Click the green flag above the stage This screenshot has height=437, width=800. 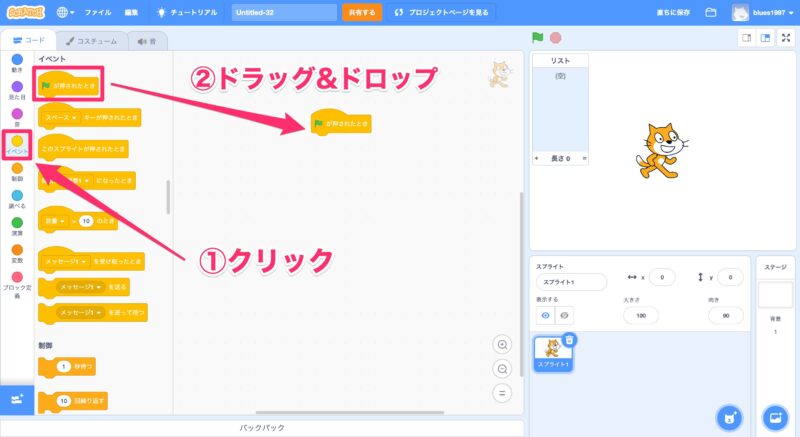538,38
